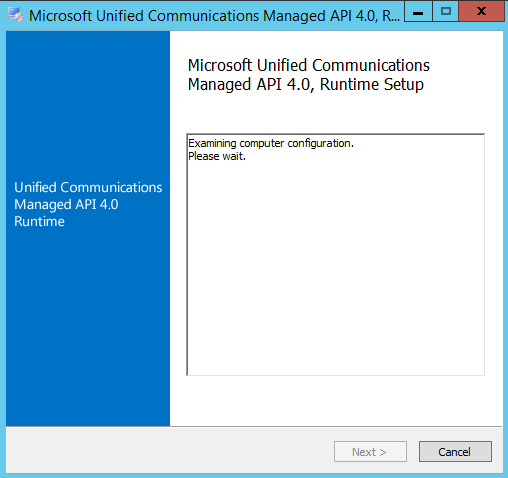Click the 'Unified Communications' text in the blue sidebar
Image resolution: width=508 pixels, height=478 pixels.
point(88,187)
